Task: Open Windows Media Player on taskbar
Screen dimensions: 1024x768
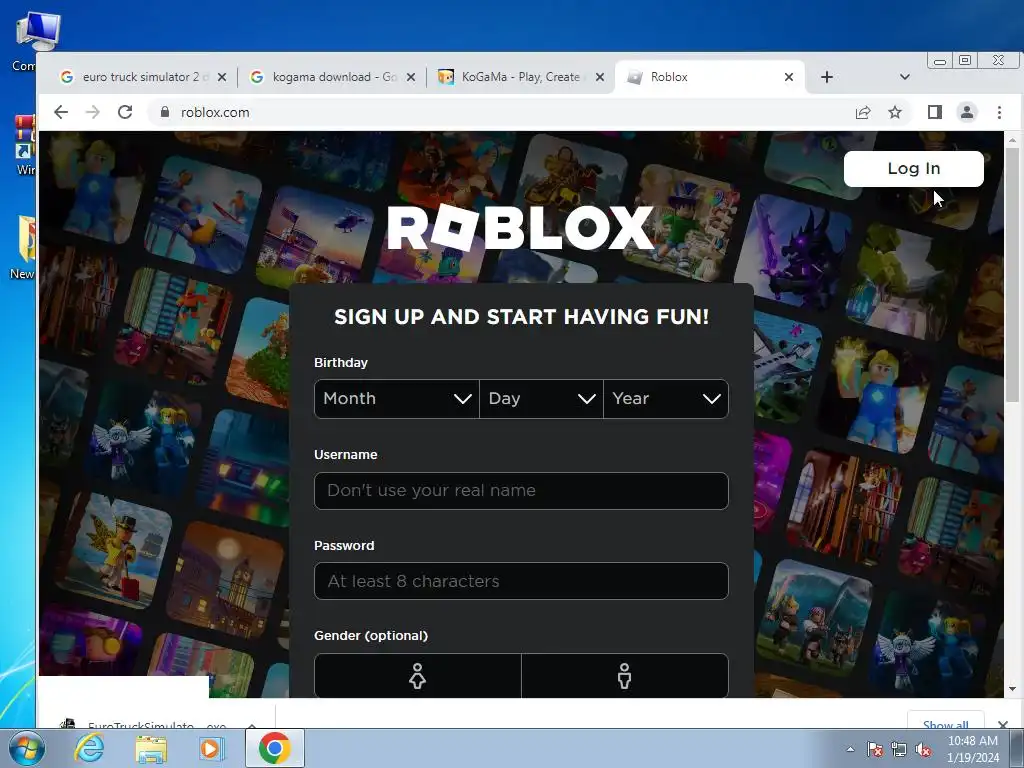Action: click(x=210, y=748)
